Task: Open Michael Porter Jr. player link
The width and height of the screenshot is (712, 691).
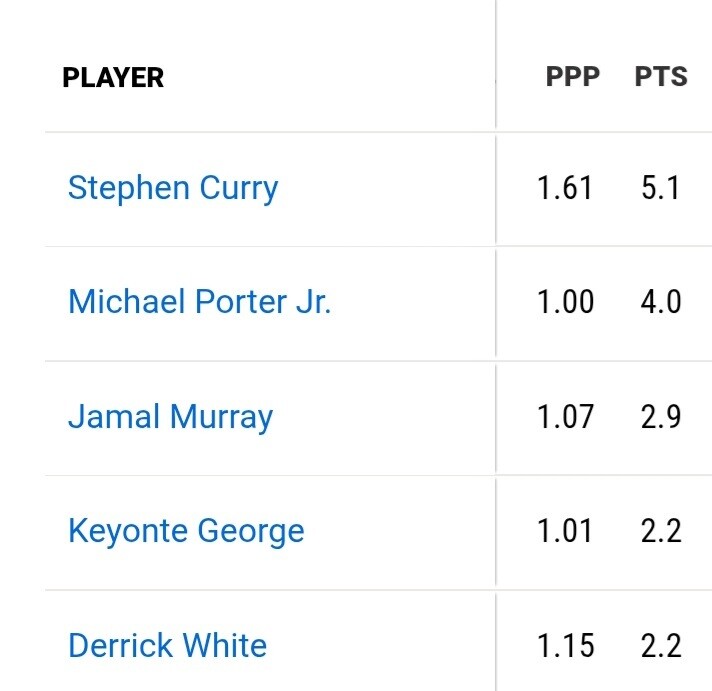Action: [199, 302]
